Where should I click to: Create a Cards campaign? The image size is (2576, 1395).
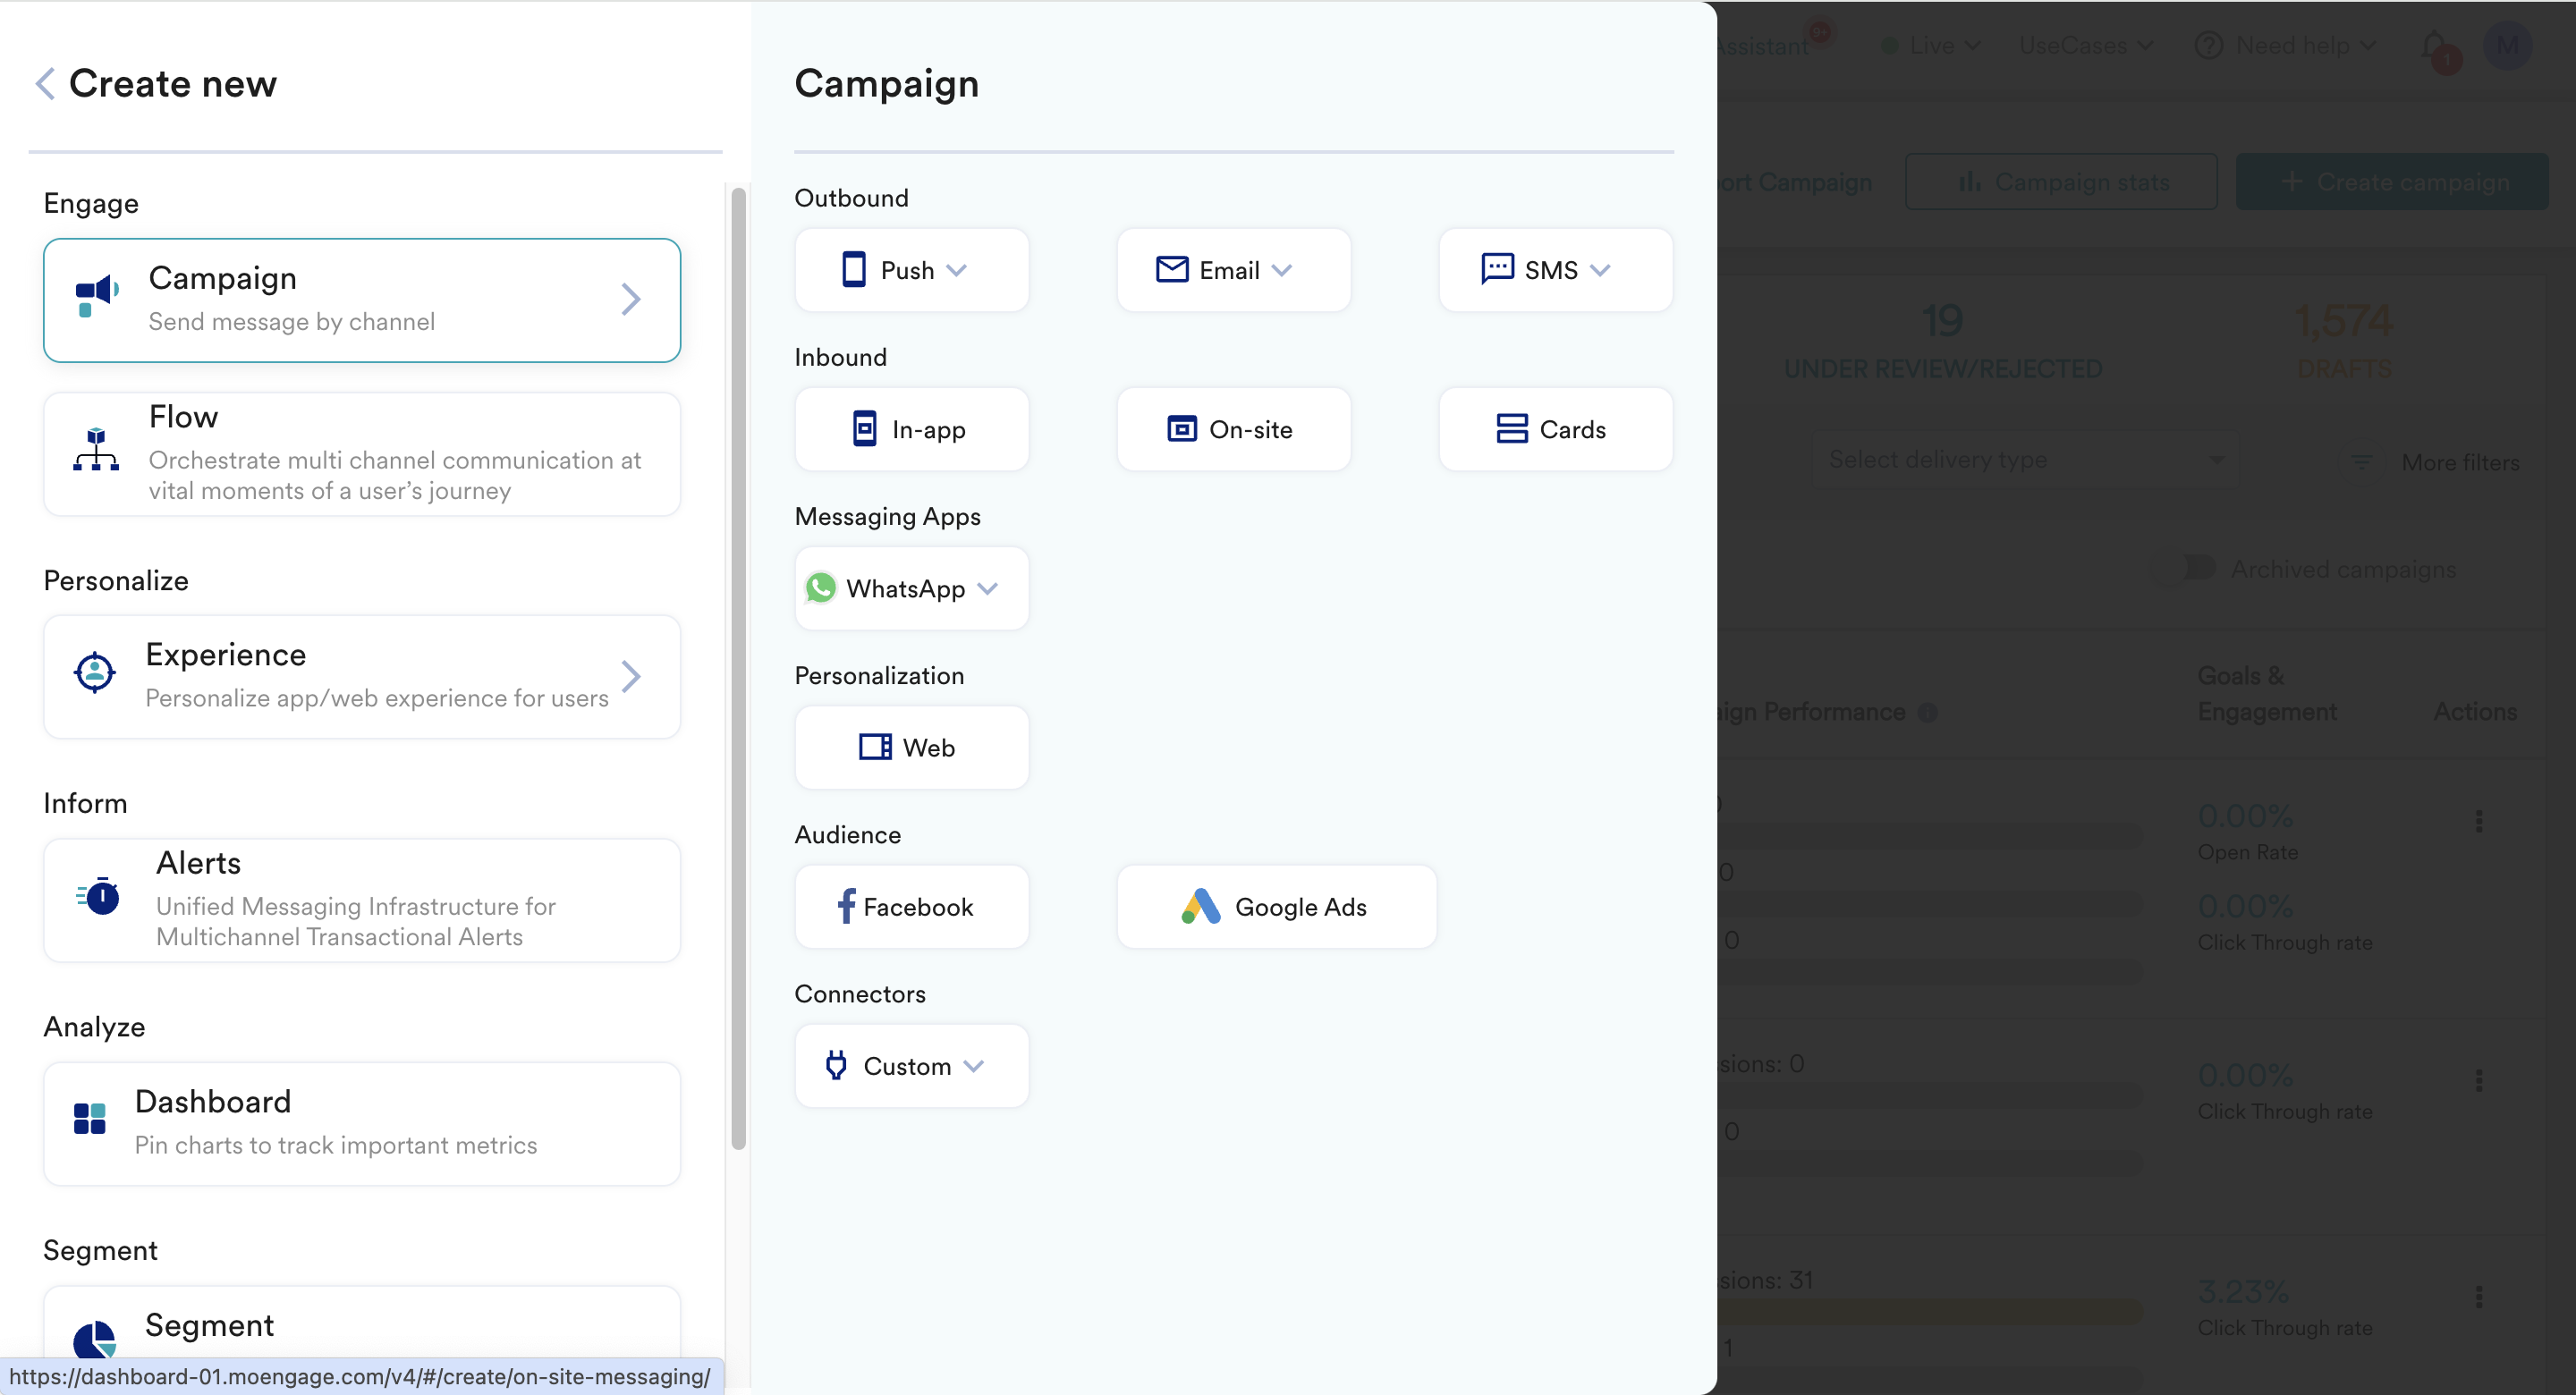click(1555, 429)
